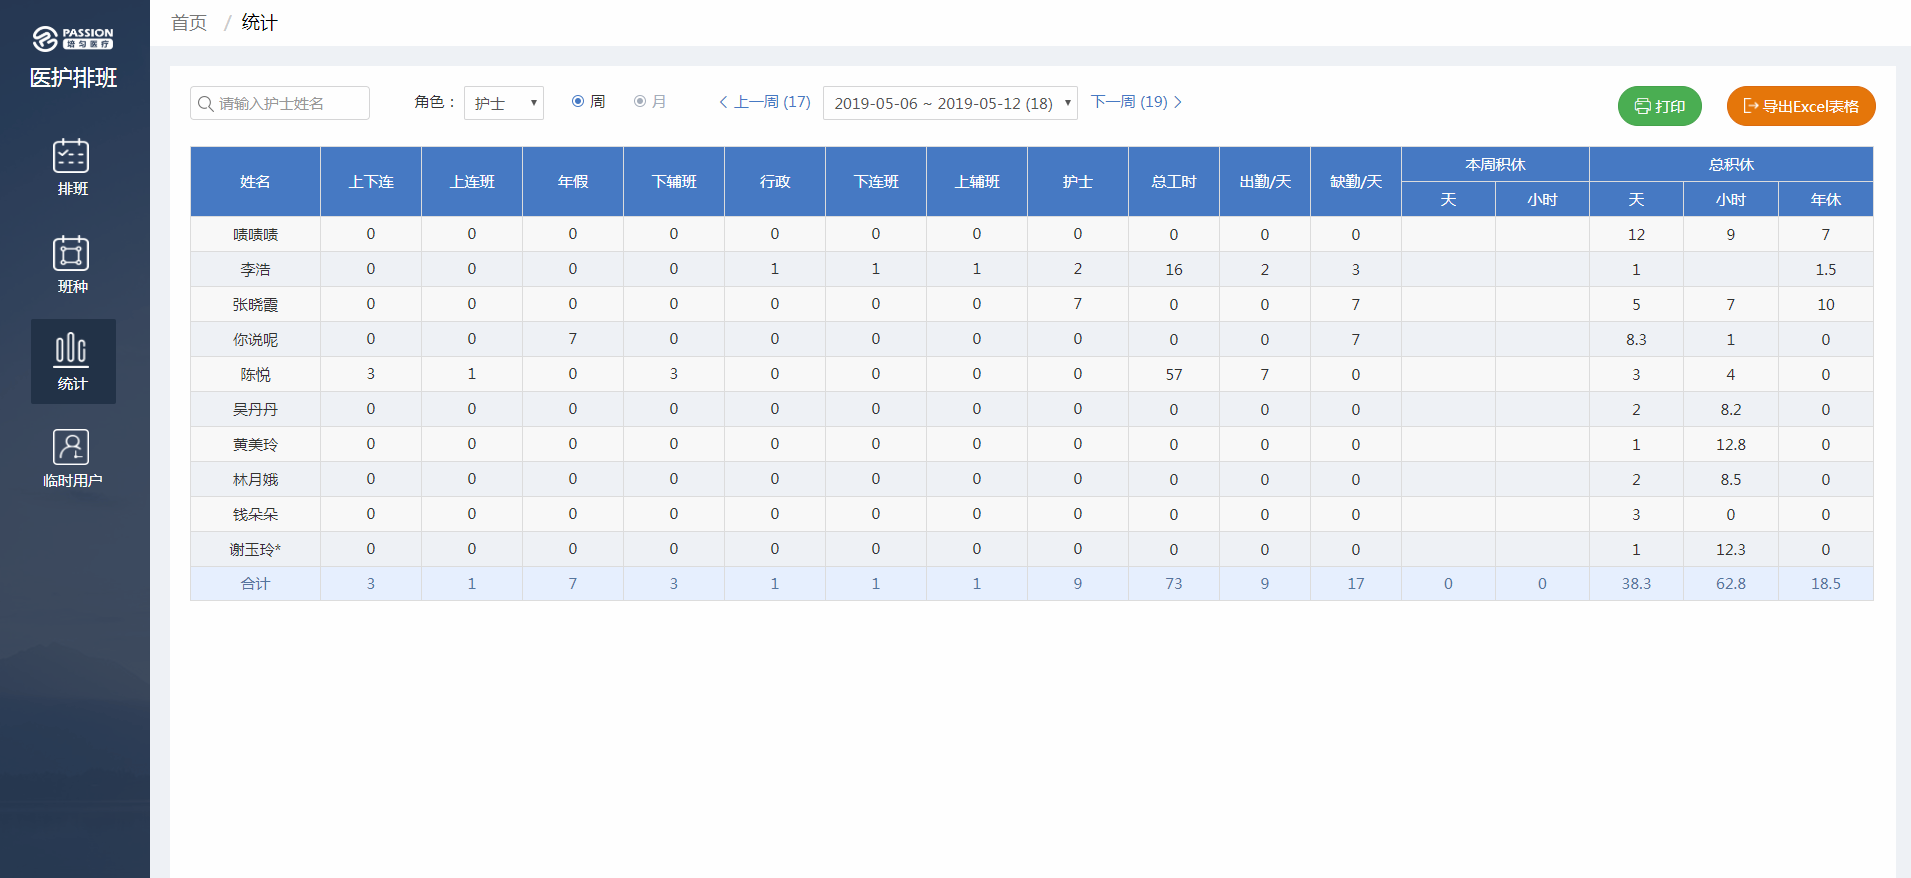The height and width of the screenshot is (878, 1911).
Task: Open the 班种 shift type icon
Action: click(71, 254)
